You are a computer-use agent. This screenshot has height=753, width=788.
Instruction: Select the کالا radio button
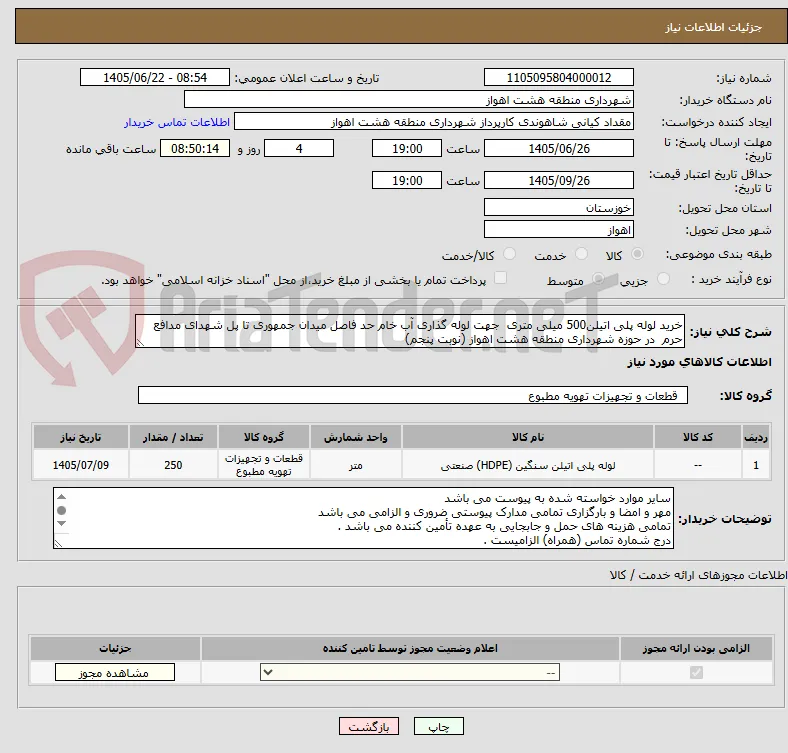(637, 254)
